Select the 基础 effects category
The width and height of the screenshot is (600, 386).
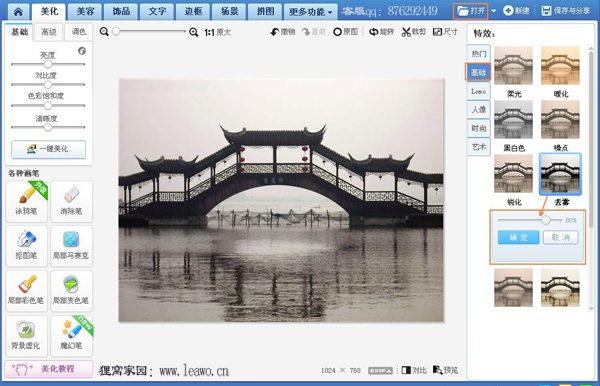tap(478, 72)
